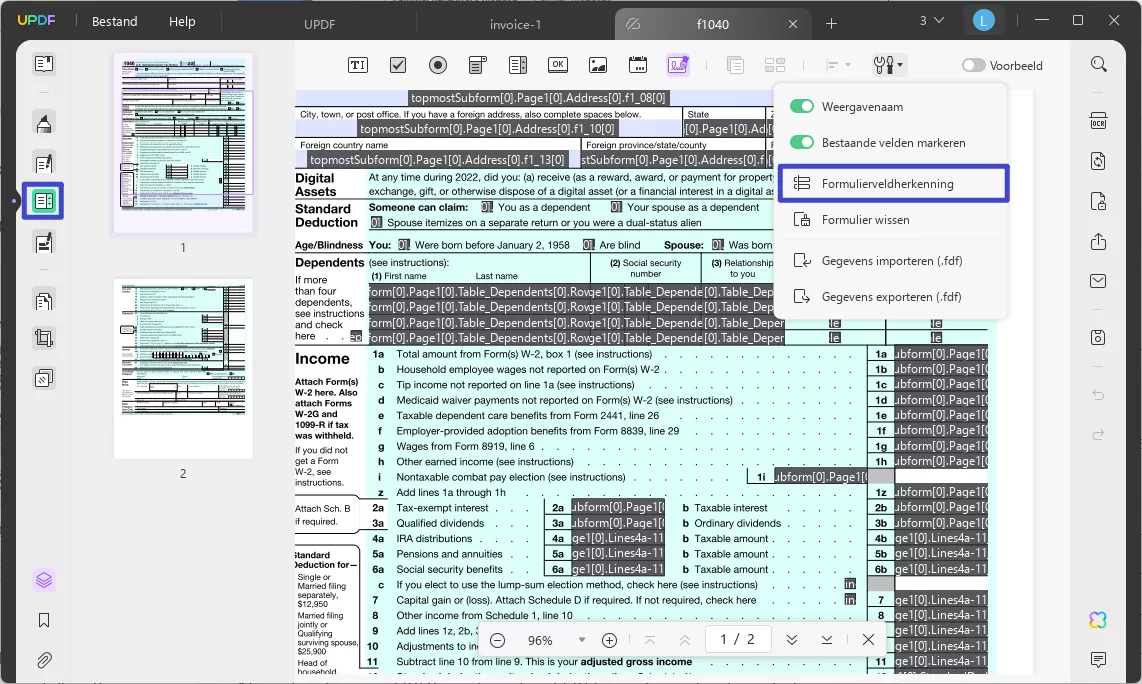Close the bottom zoom navigation bar
Image resolution: width=1142 pixels, height=684 pixels.
pyautogui.click(x=868, y=640)
